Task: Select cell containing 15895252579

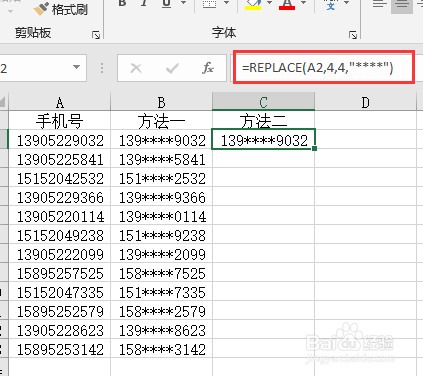Action: (60, 311)
